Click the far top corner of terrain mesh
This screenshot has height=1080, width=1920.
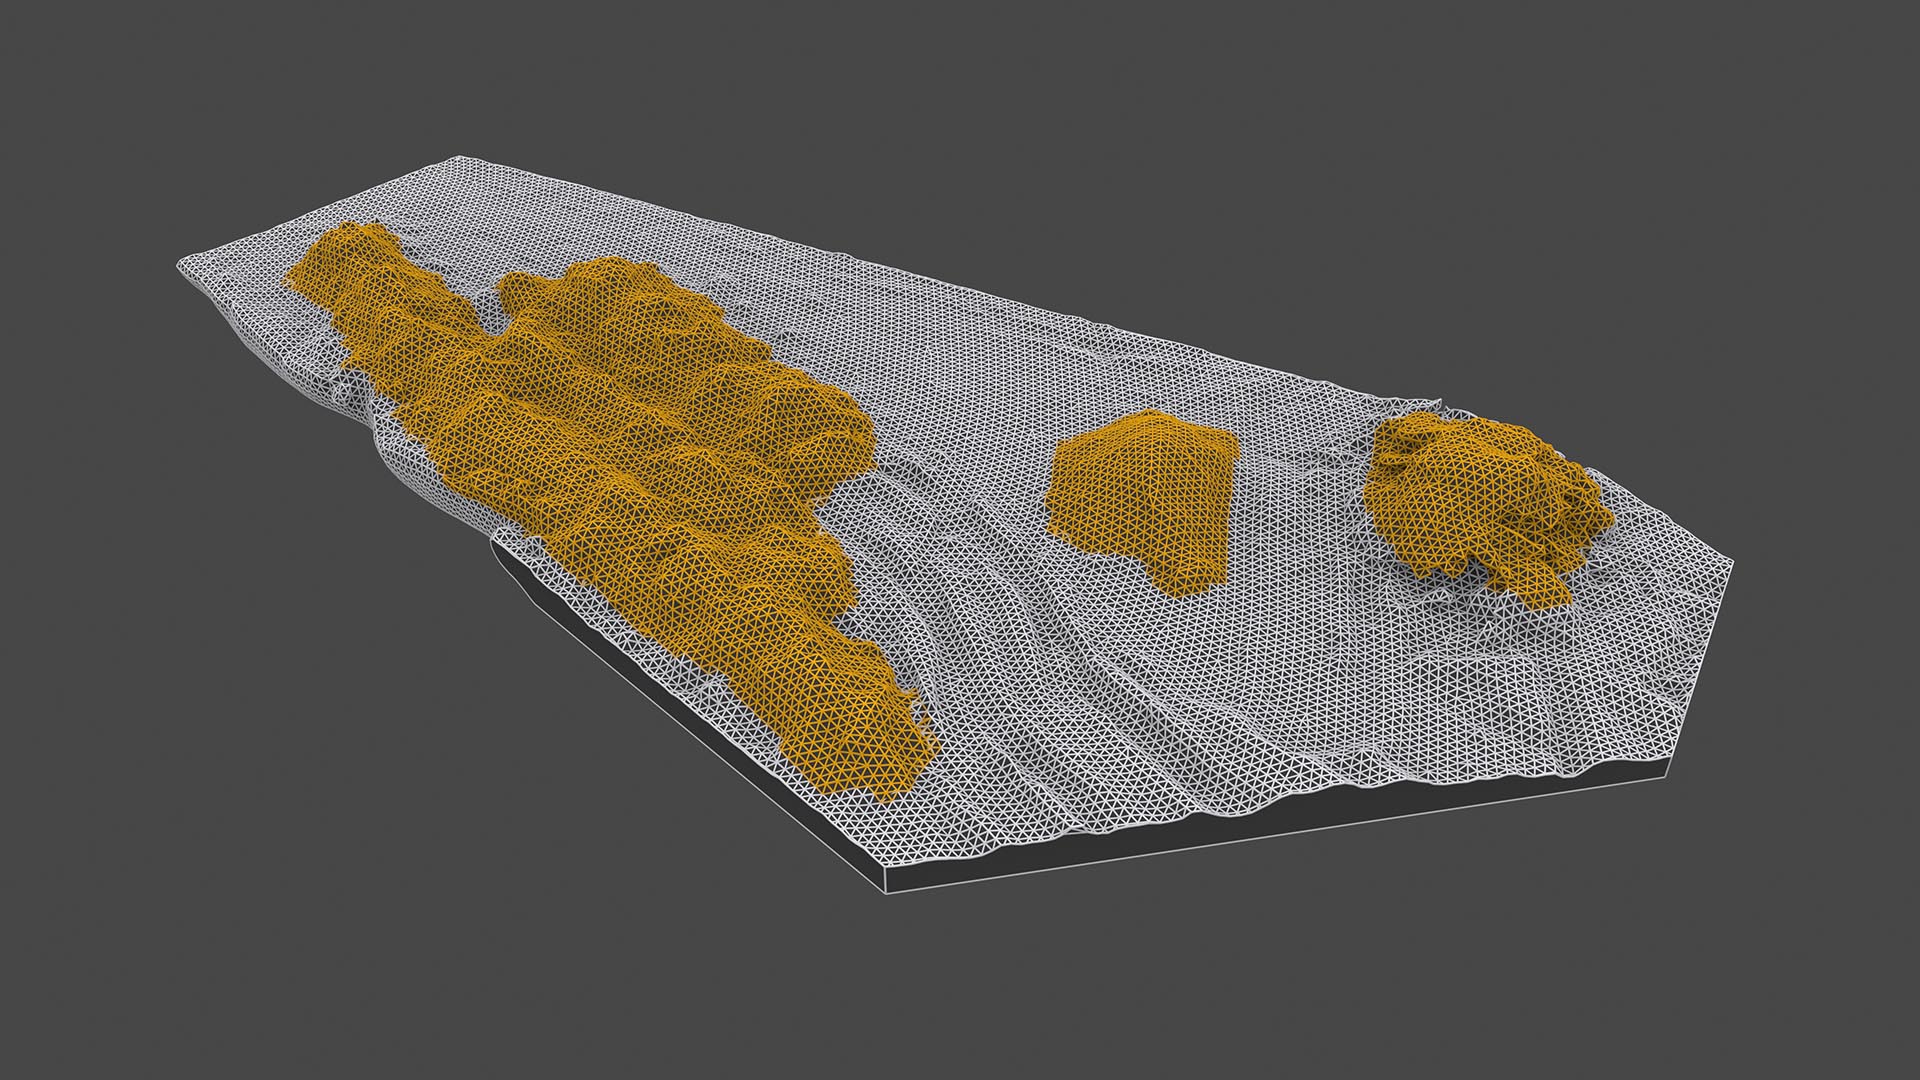(458, 158)
